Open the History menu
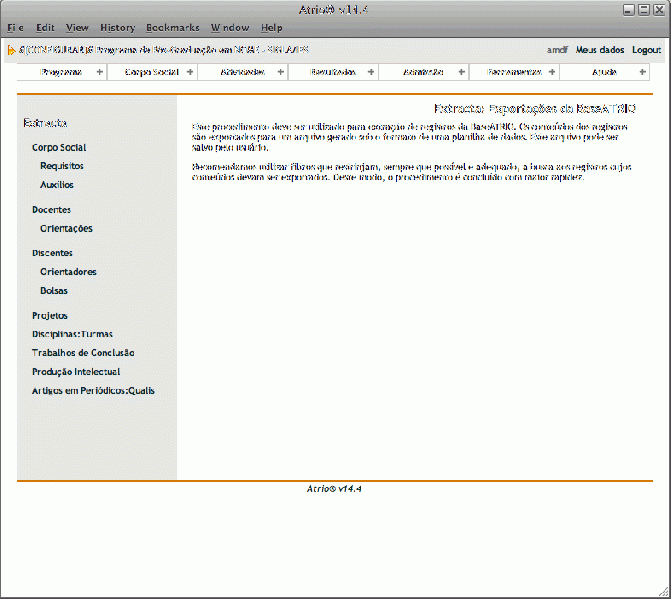The height and width of the screenshot is (599, 671). tap(117, 28)
